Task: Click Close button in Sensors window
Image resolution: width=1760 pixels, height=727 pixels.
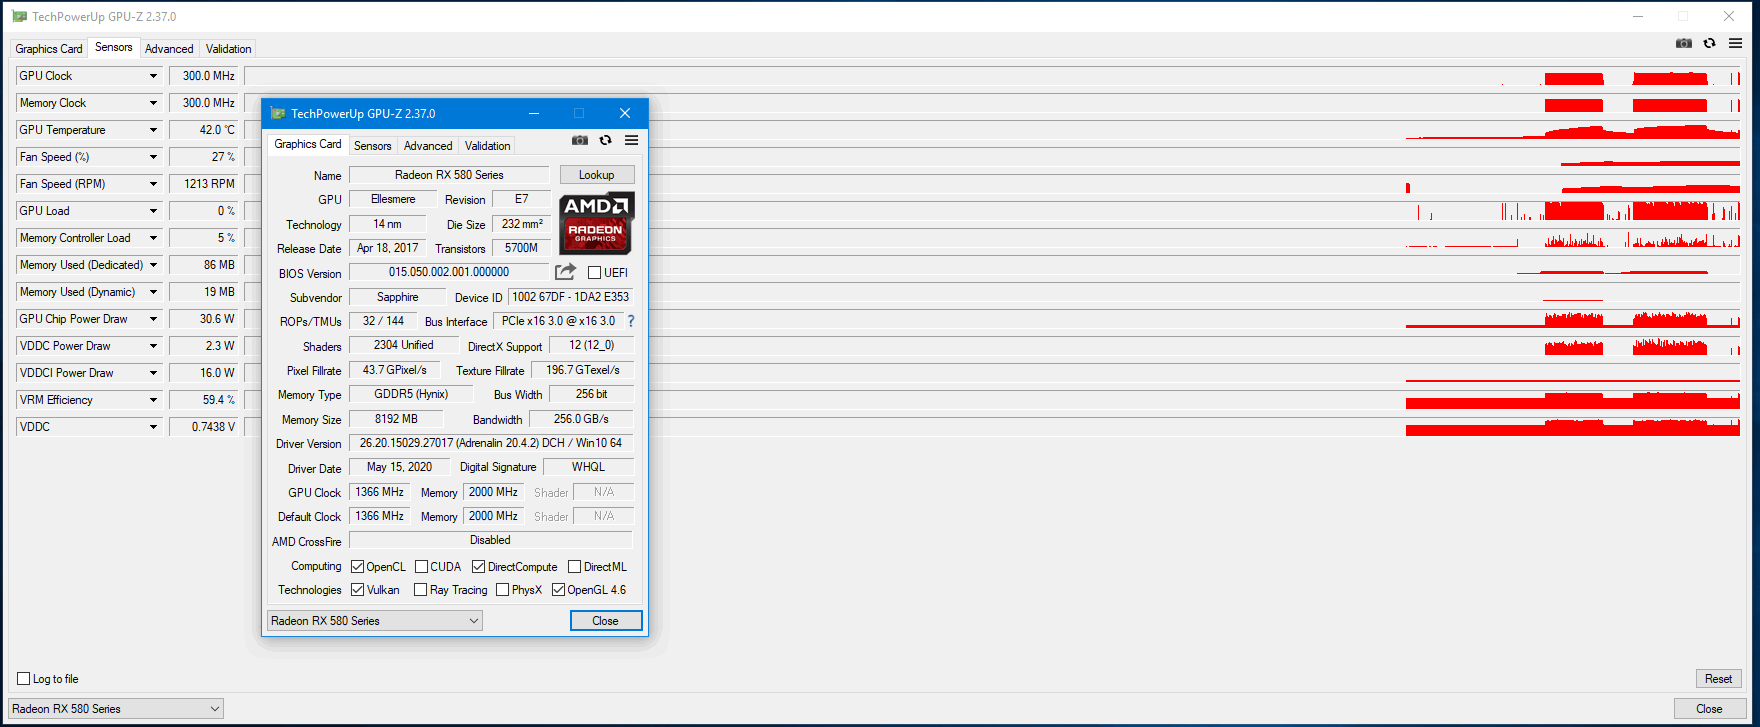Action: tap(1709, 709)
